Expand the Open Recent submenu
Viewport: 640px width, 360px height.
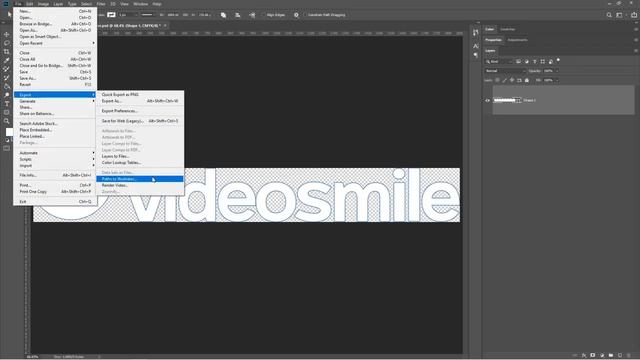tap(55, 43)
